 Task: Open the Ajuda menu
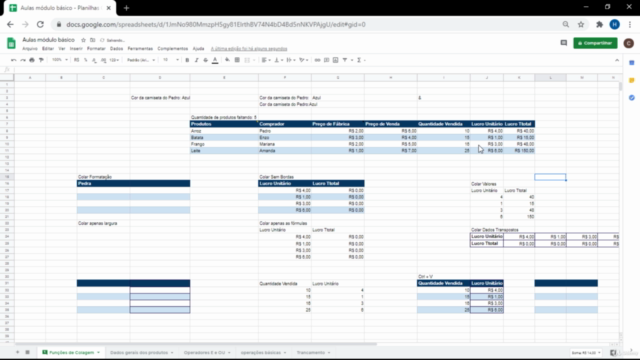(x=198, y=49)
